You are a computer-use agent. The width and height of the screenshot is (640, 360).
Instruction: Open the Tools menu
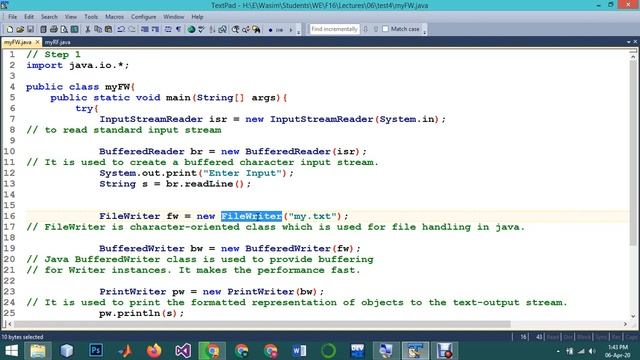click(x=91, y=17)
